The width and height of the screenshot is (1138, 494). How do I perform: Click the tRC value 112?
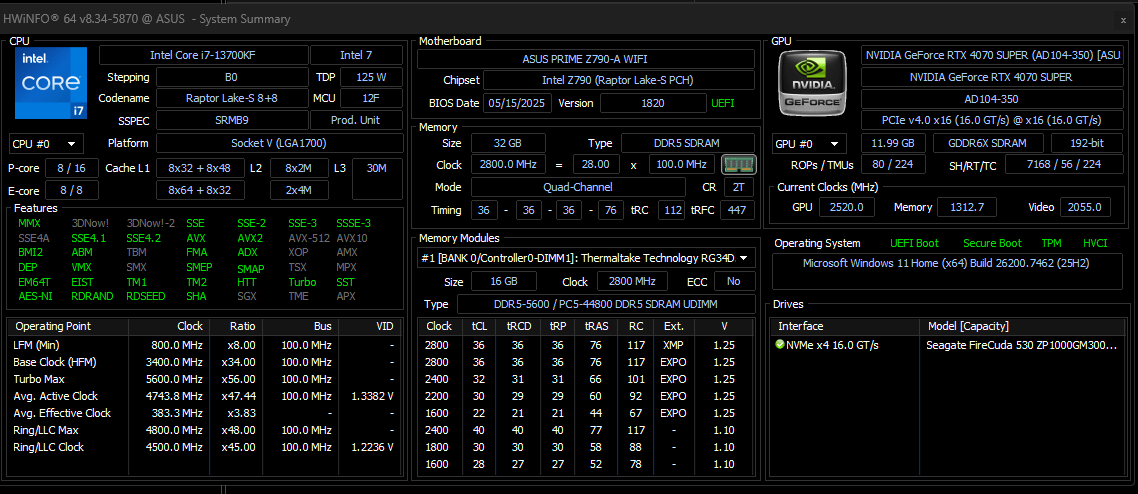[671, 210]
